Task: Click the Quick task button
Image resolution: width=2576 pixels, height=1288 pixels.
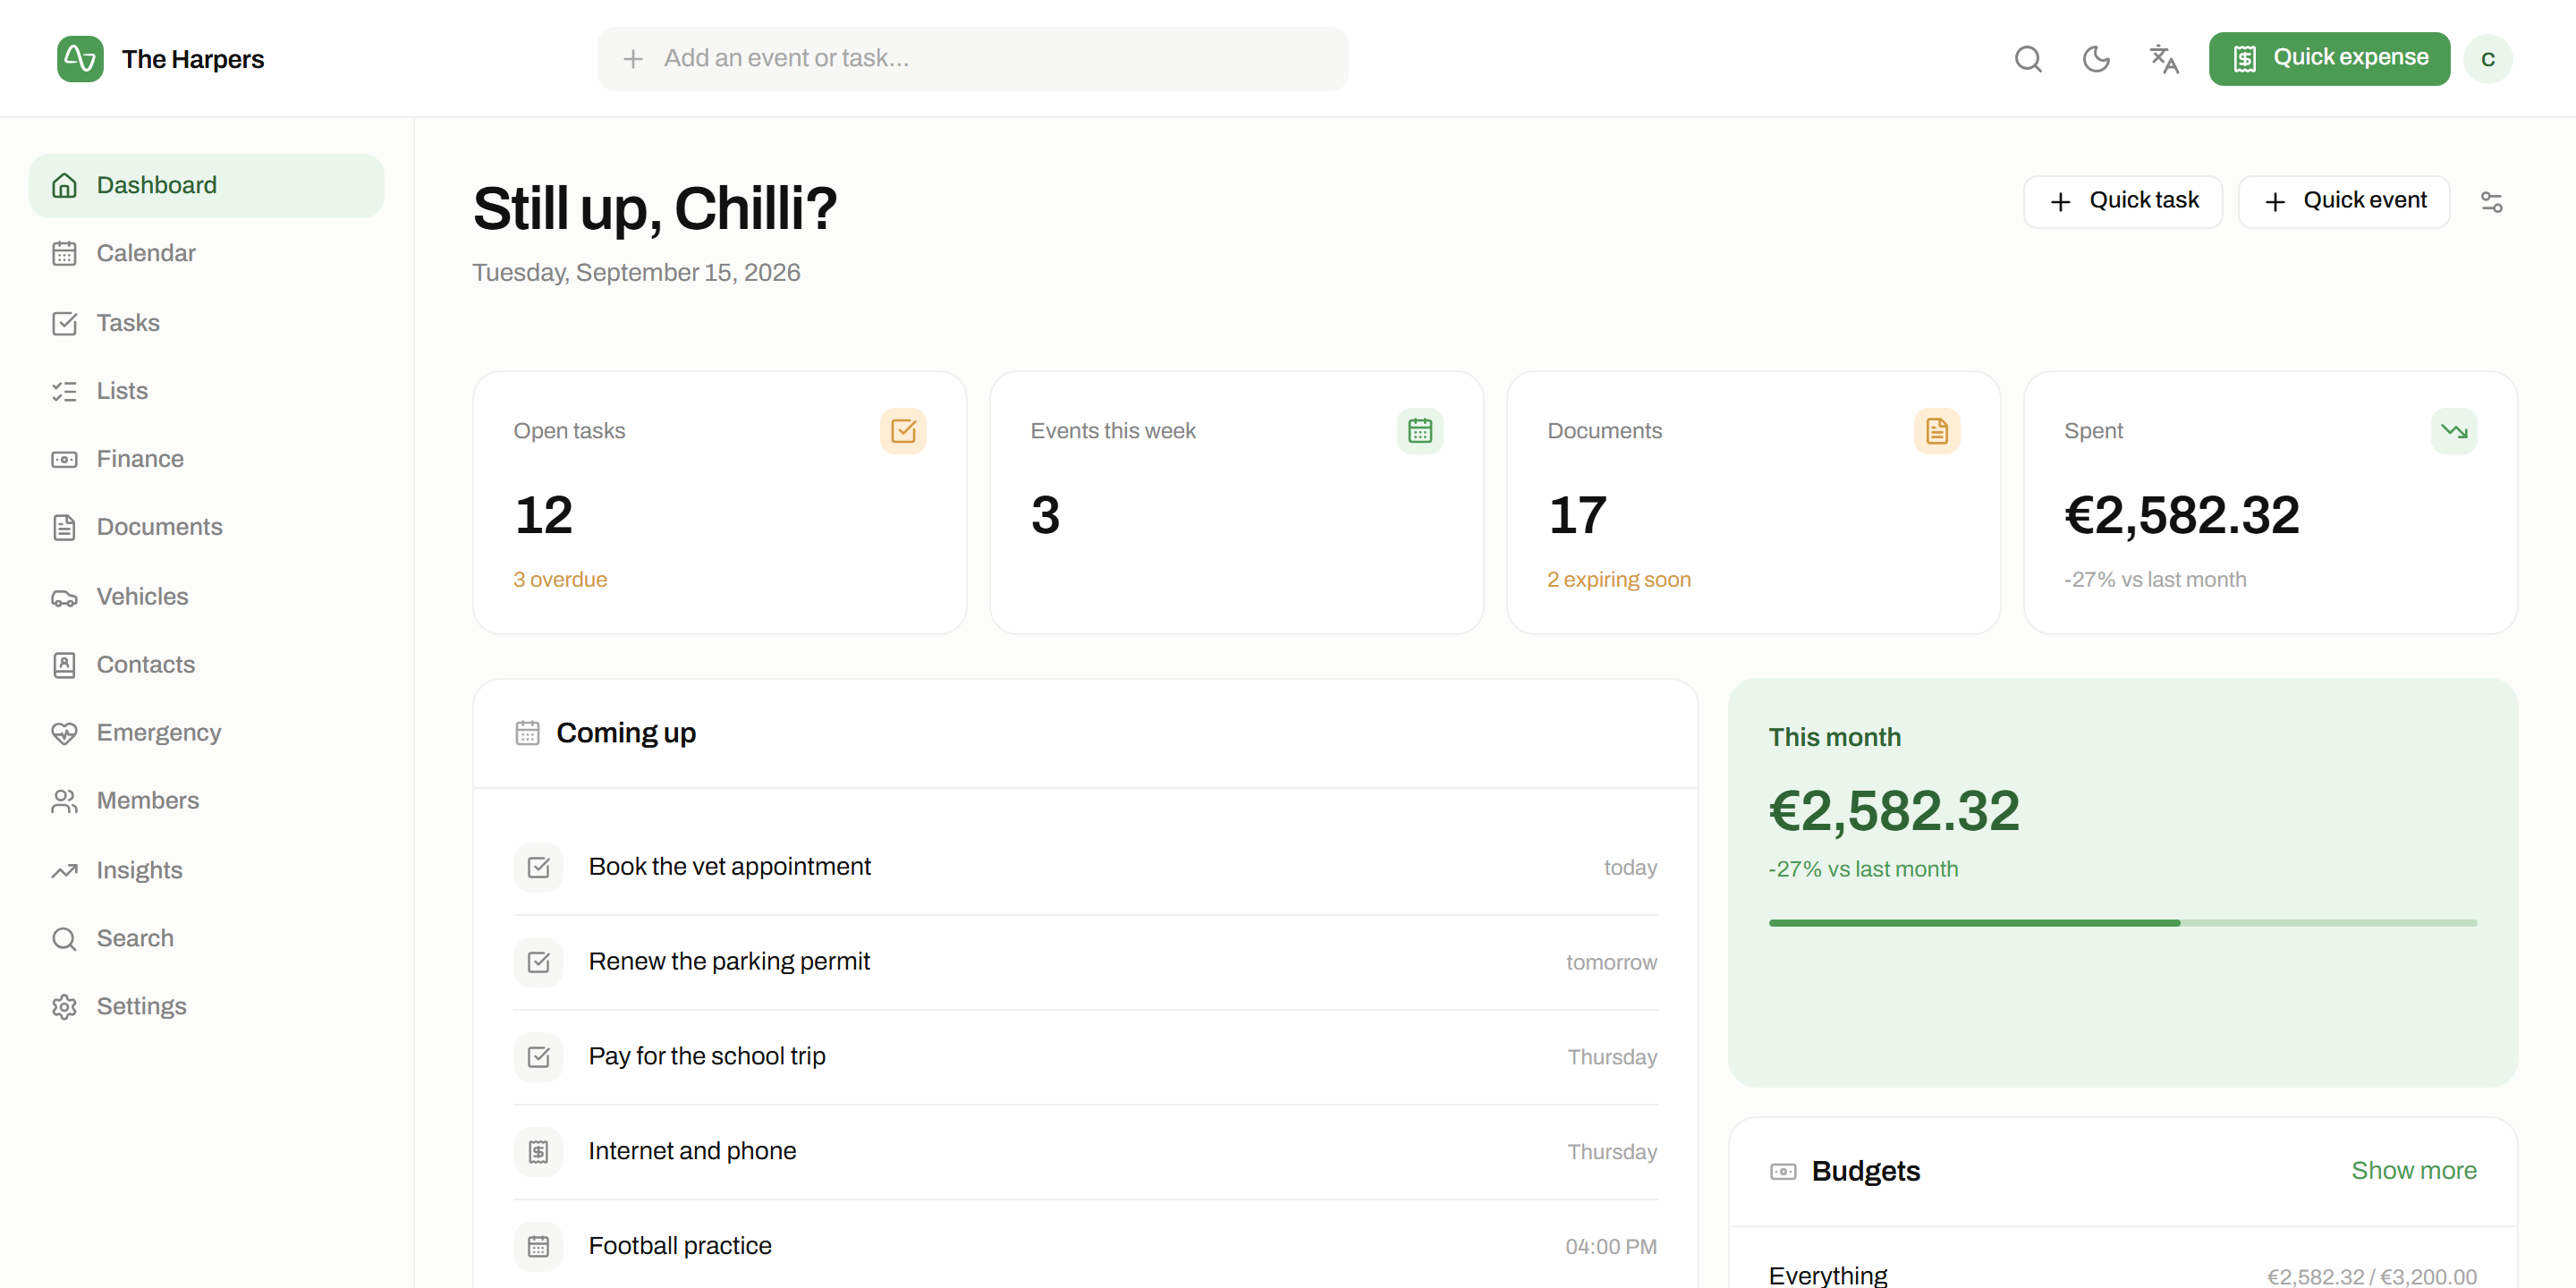Action: pos(2122,201)
